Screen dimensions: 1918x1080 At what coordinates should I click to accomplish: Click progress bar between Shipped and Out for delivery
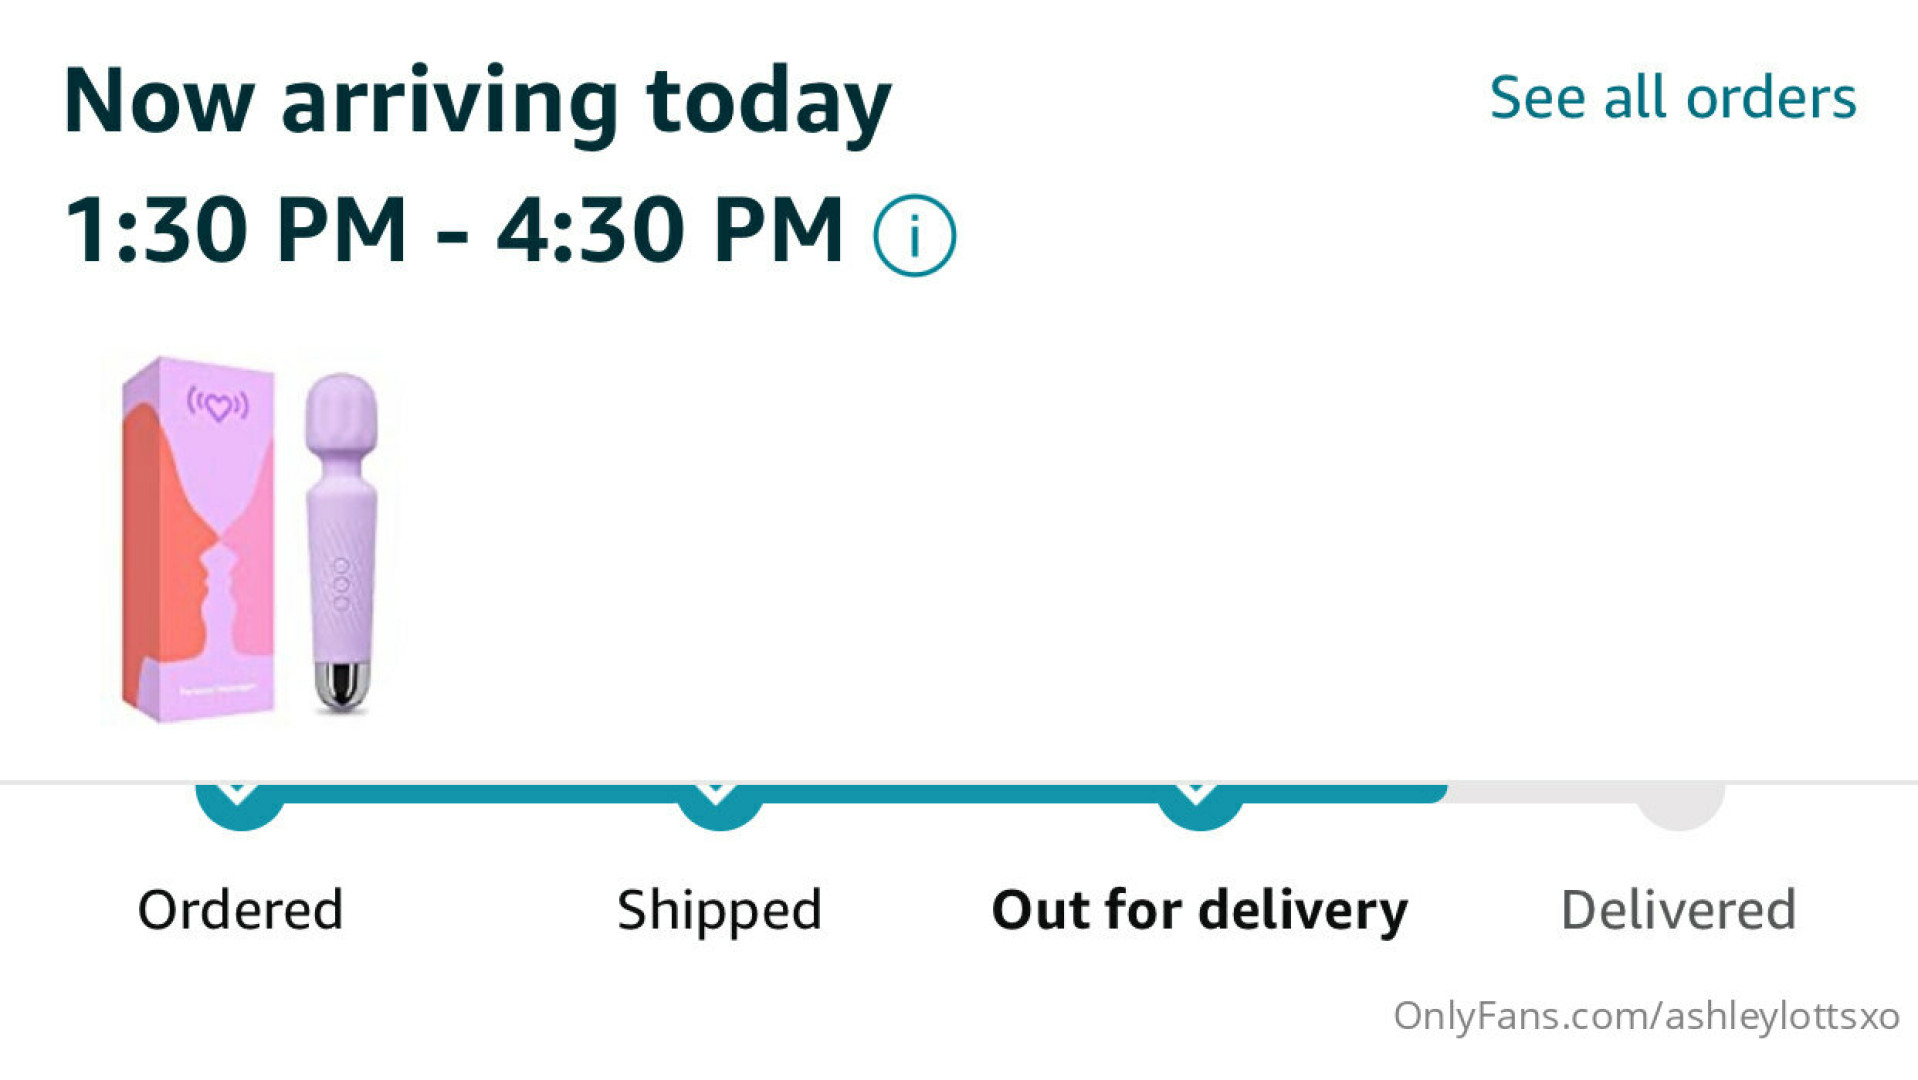click(960, 794)
